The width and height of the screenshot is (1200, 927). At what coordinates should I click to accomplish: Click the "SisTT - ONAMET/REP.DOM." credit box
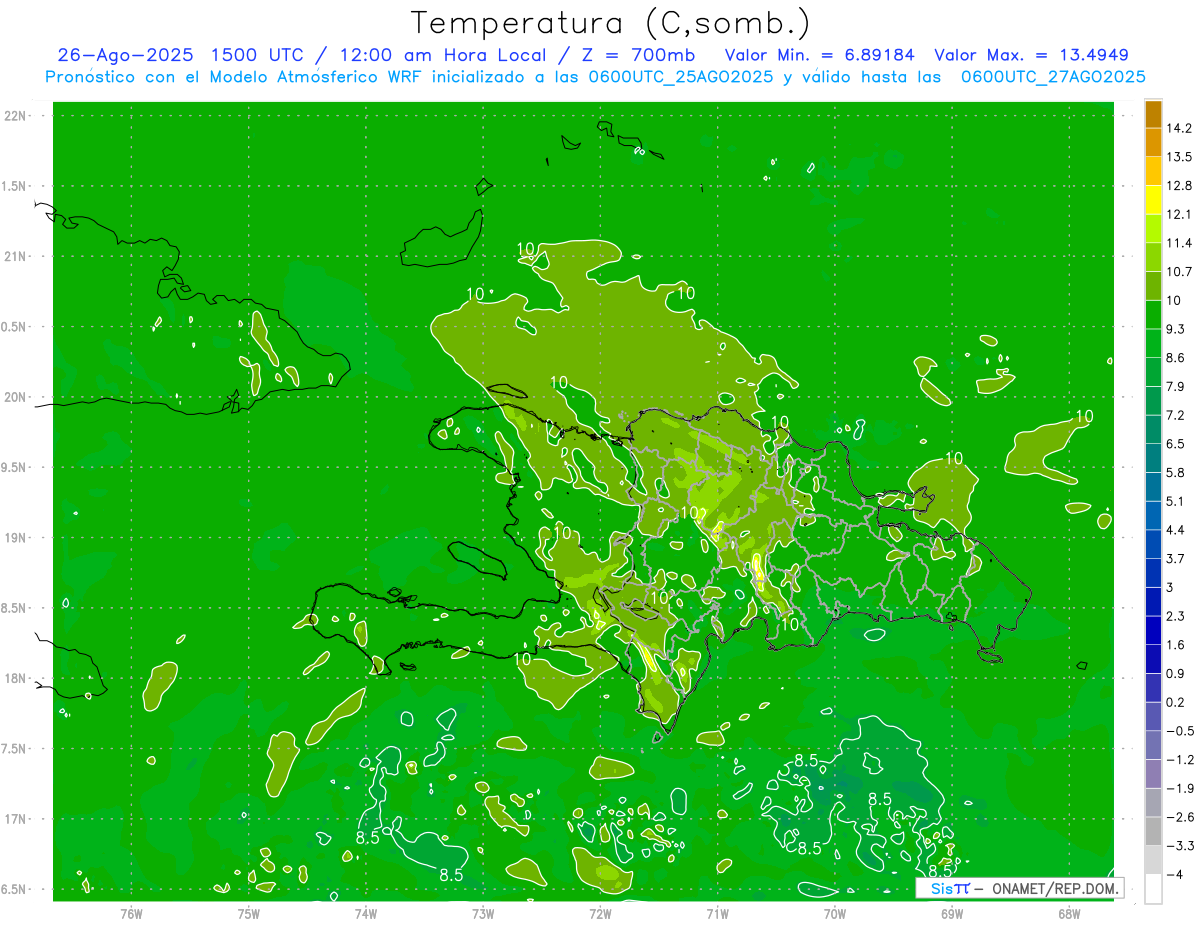click(x=1020, y=888)
